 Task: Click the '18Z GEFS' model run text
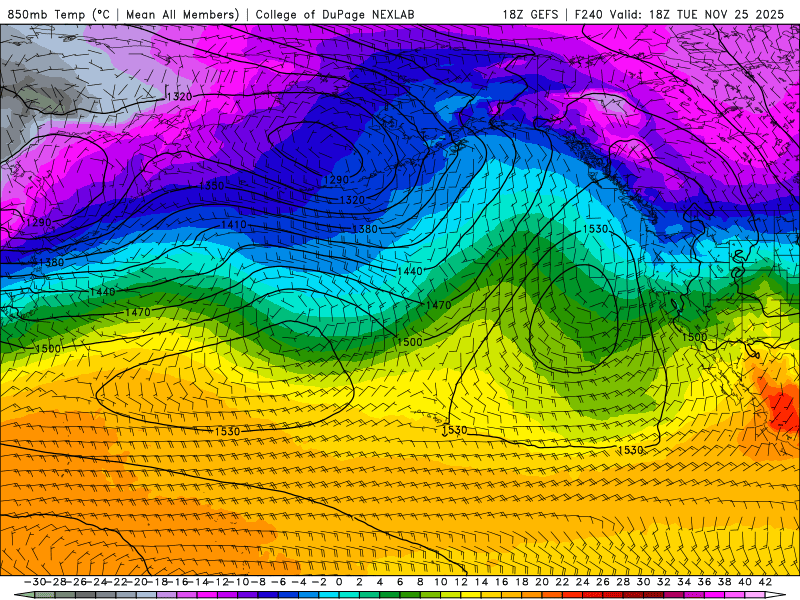530,15
